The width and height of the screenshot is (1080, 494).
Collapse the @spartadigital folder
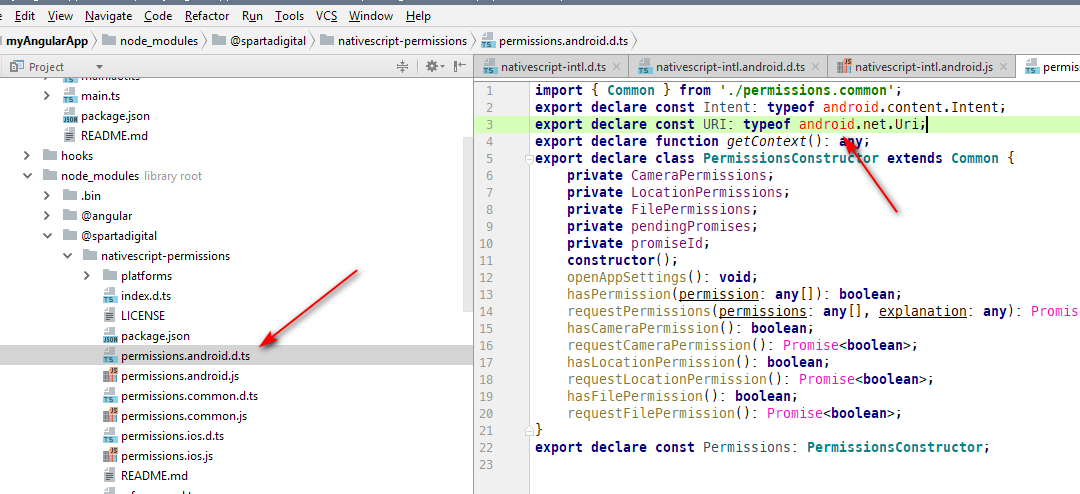[47, 236]
